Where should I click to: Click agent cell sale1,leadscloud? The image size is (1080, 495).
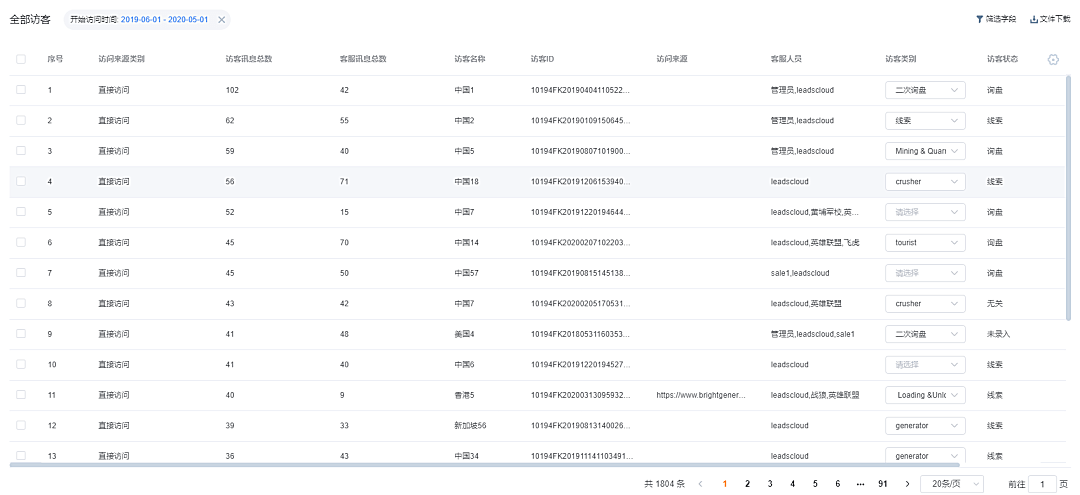click(x=800, y=273)
